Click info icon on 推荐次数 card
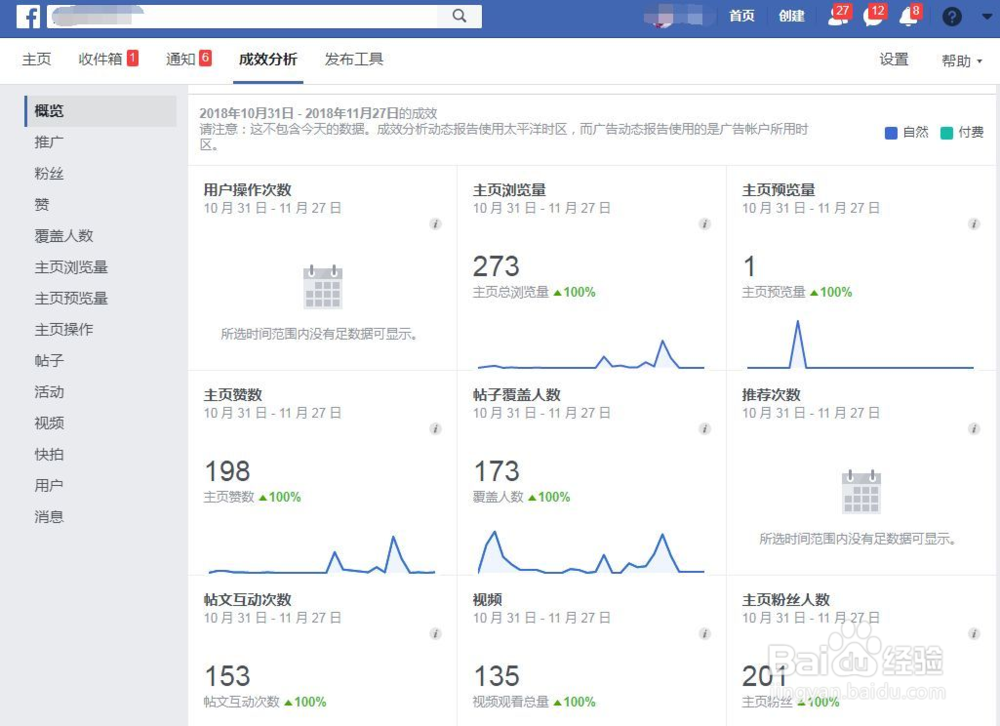 [974, 429]
